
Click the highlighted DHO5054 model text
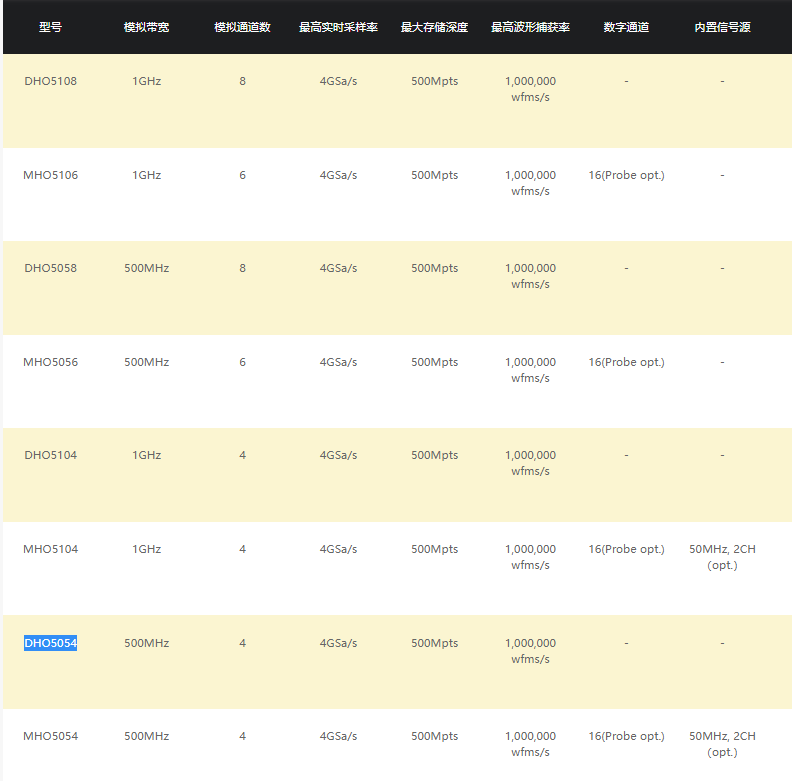[x=50, y=643]
